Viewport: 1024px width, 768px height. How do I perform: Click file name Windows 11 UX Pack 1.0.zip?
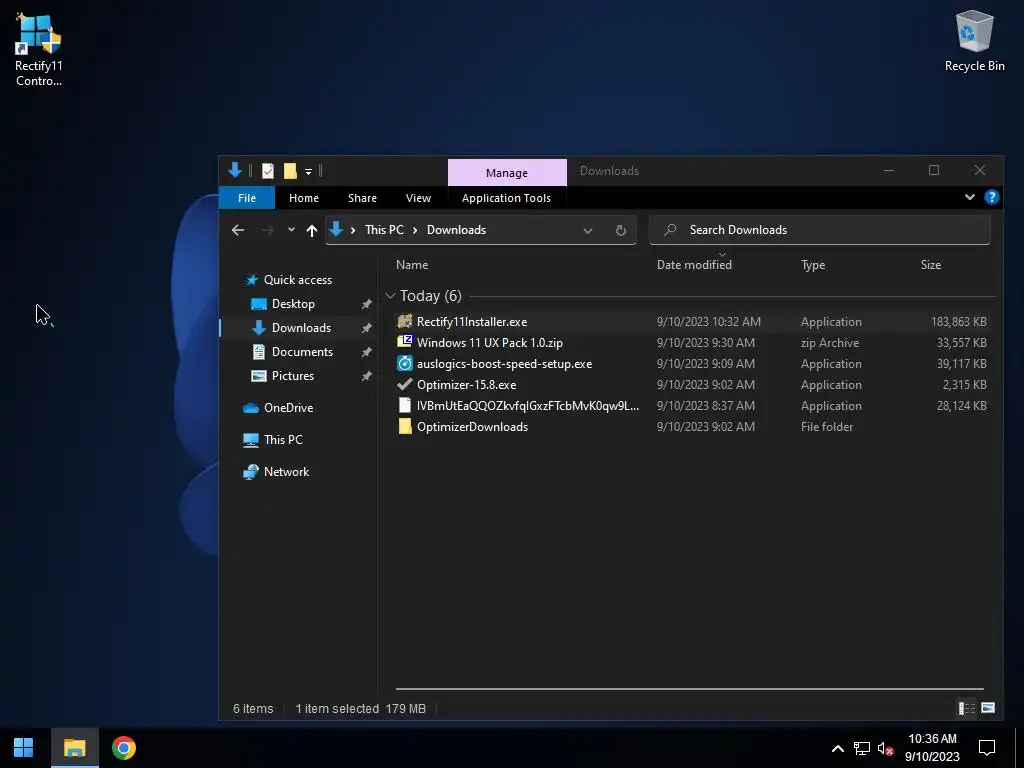[490, 343]
